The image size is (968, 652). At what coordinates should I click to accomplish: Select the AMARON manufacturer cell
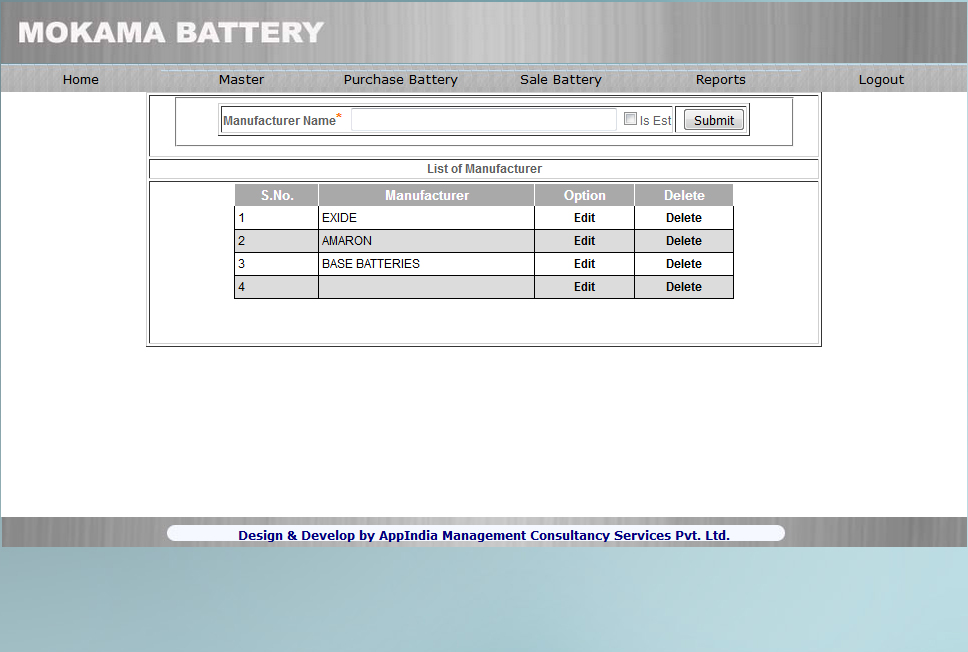pyautogui.click(x=426, y=241)
